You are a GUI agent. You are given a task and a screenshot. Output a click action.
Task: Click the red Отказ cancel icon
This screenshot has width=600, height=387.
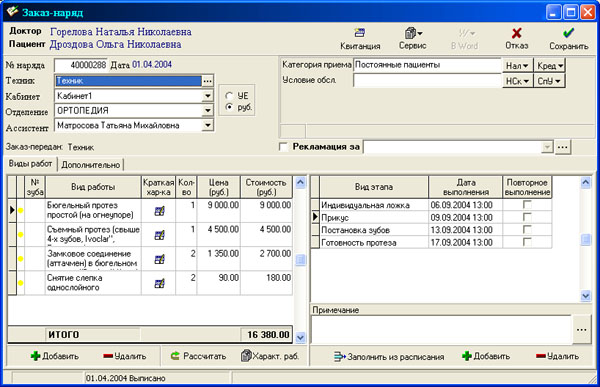pos(517,33)
